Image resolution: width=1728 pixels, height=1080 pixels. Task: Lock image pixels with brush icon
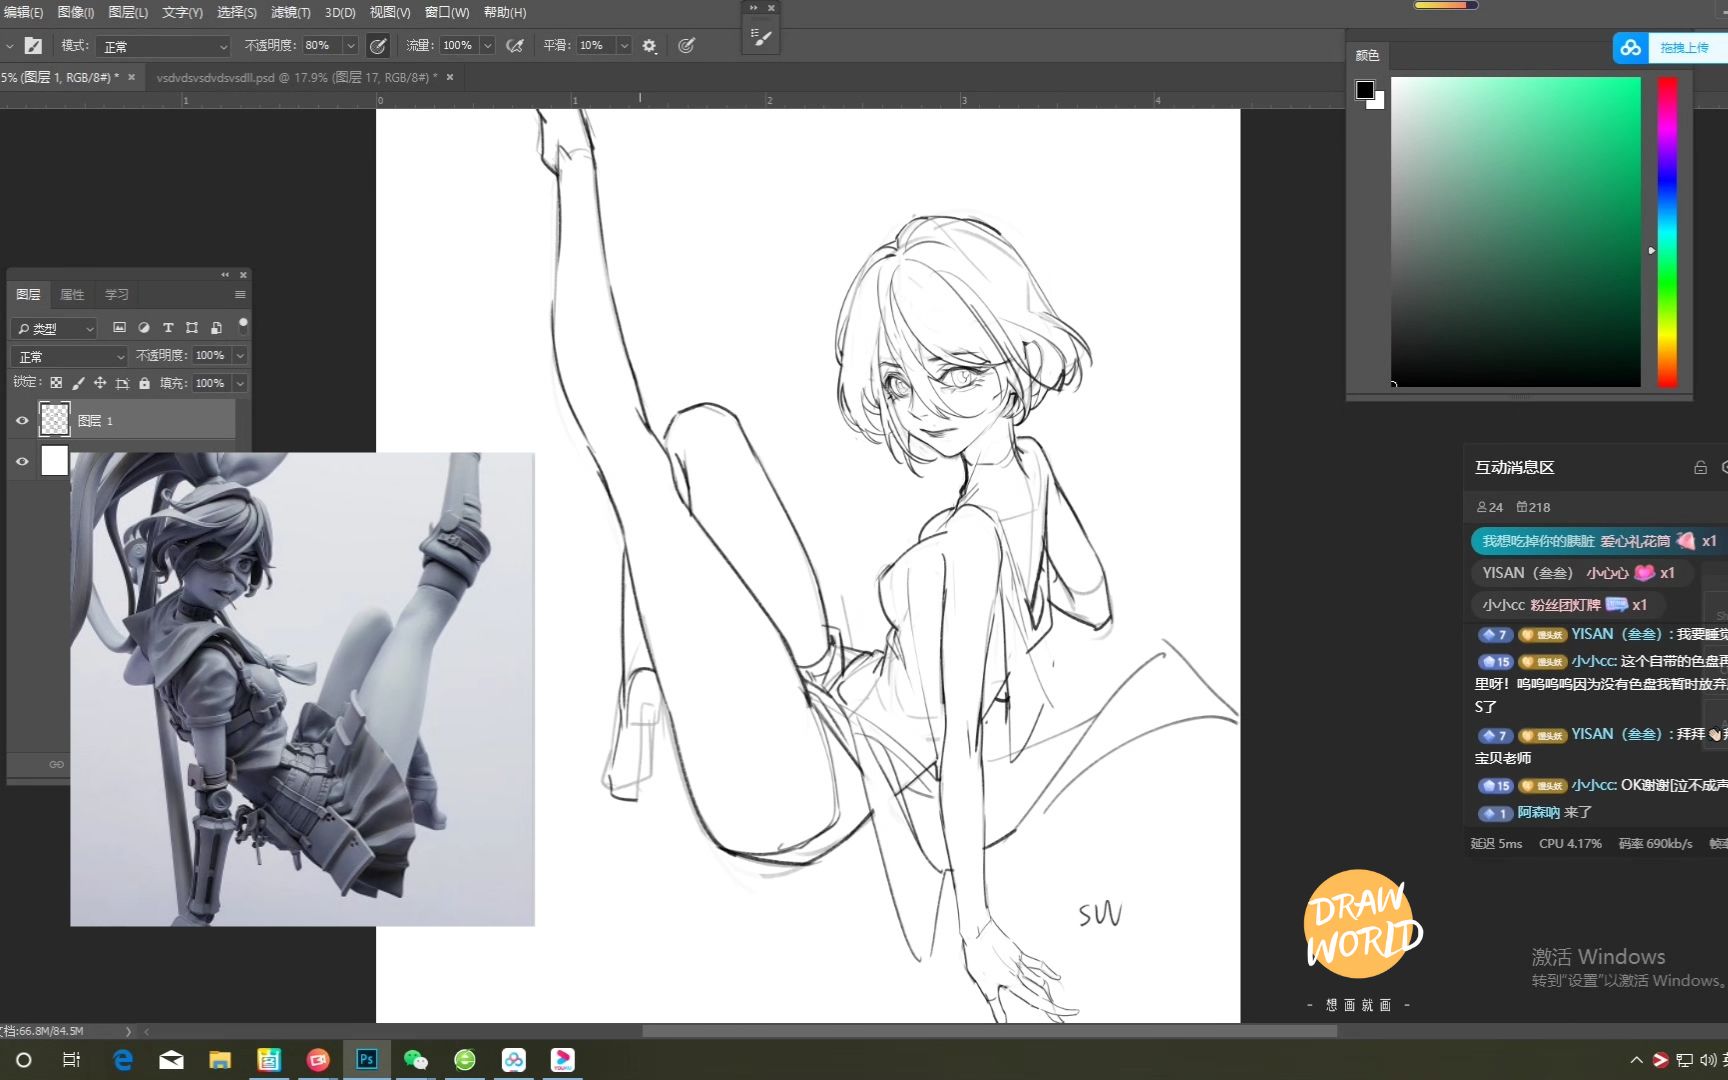[78, 383]
